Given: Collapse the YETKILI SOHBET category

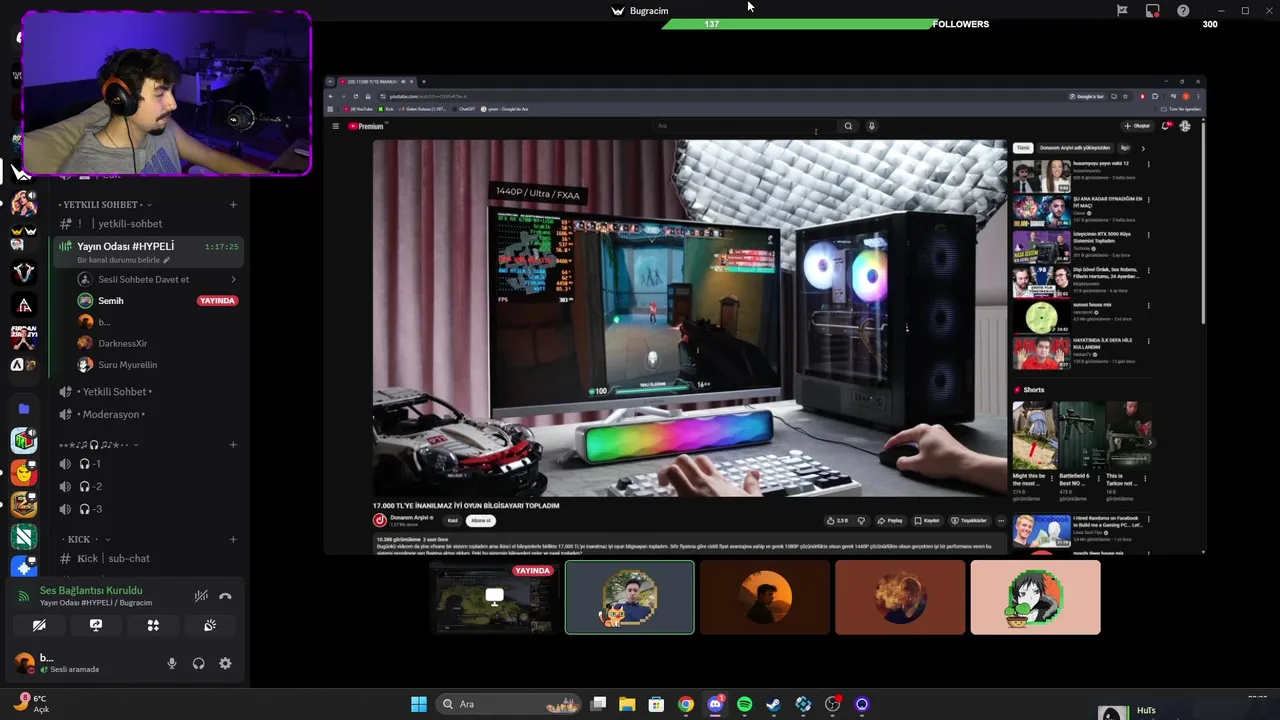Looking at the screenshot, I should pyautogui.click(x=102, y=204).
